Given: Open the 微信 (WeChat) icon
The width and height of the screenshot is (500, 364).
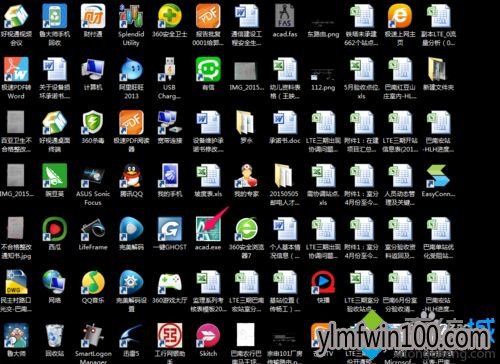Looking at the screenshot, I should pyautogui.click(x=208, y=74).
